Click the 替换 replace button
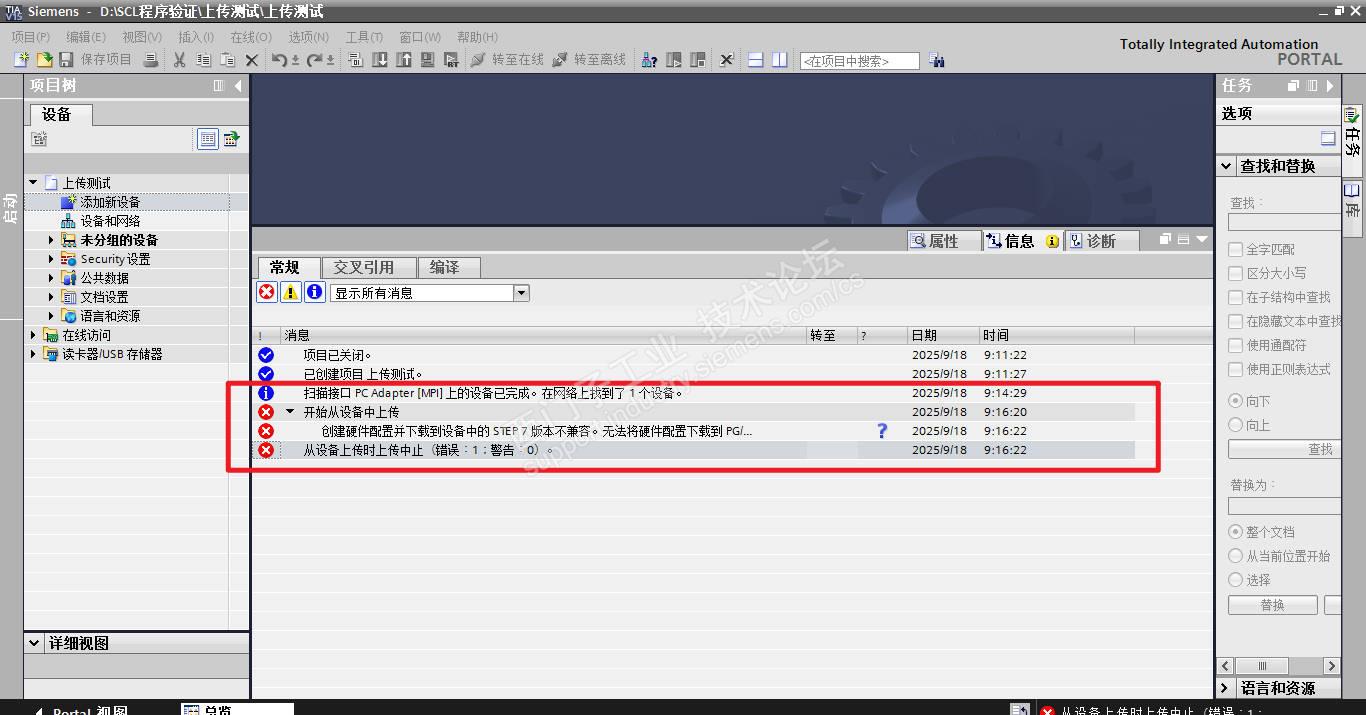 coord(1273,605)
